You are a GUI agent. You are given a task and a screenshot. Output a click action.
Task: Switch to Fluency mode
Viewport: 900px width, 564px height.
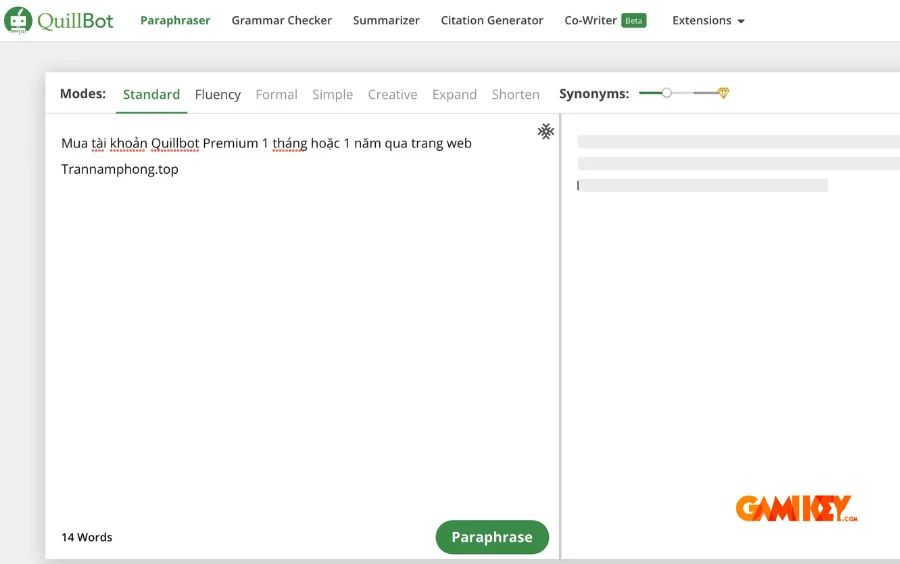coord(218,94)
